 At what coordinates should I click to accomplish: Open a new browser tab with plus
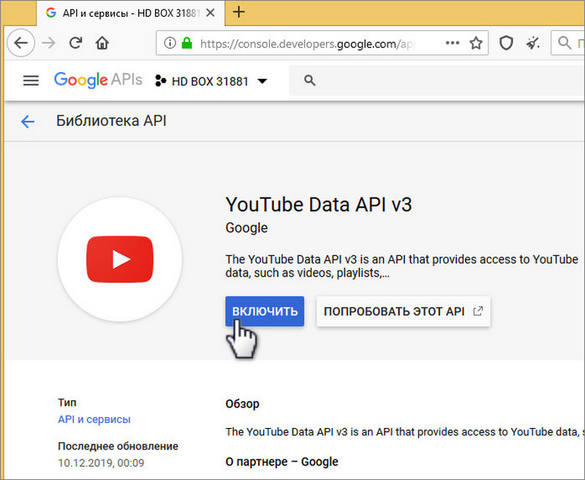239,12
